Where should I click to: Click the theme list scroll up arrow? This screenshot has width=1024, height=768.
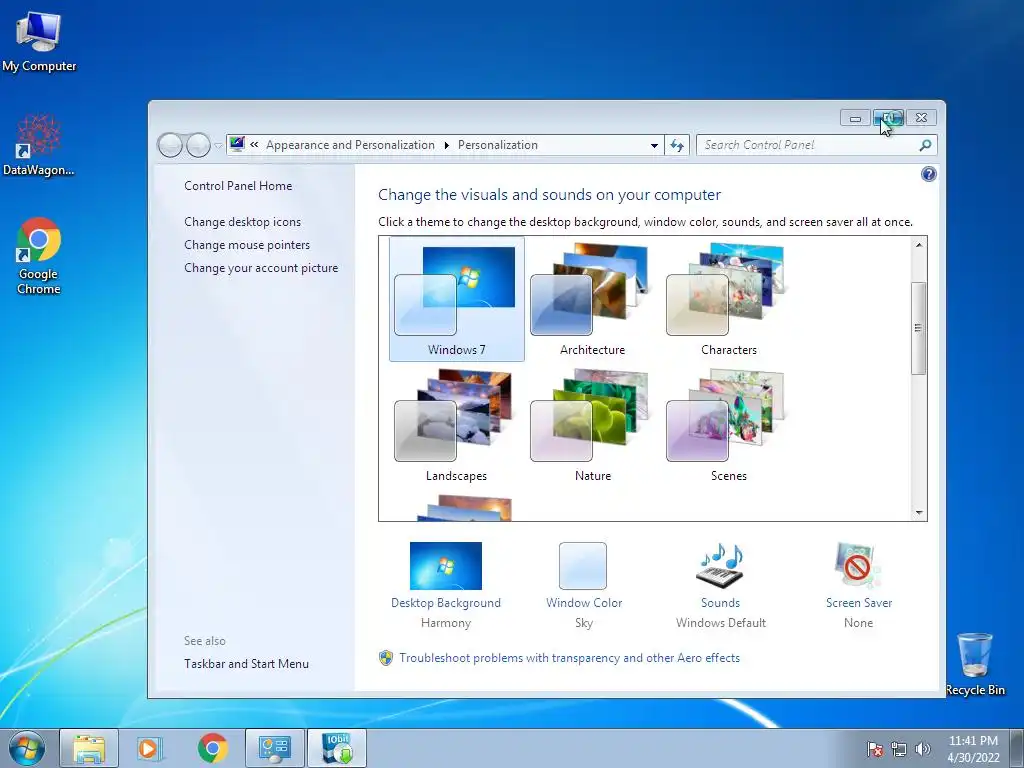[x=919, y=245]
